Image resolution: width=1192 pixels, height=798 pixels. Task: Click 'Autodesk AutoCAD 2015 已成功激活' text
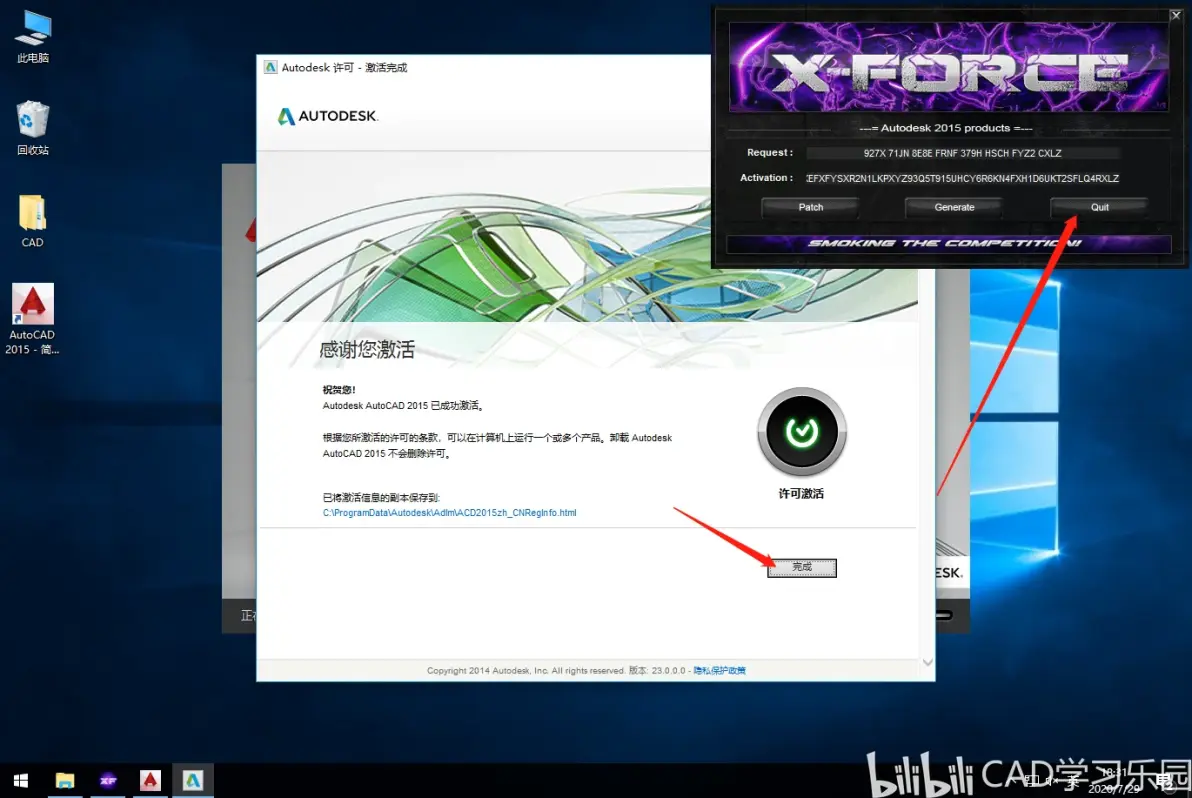coord(403,406)
